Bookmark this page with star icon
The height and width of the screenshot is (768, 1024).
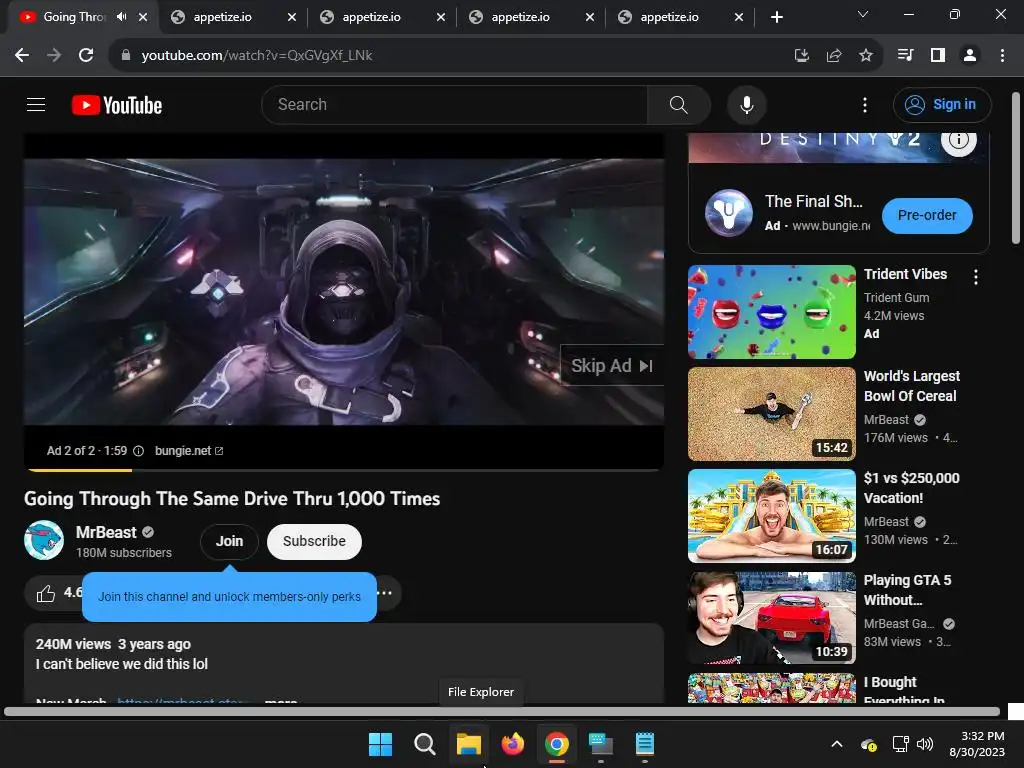[x=866, y=56]
